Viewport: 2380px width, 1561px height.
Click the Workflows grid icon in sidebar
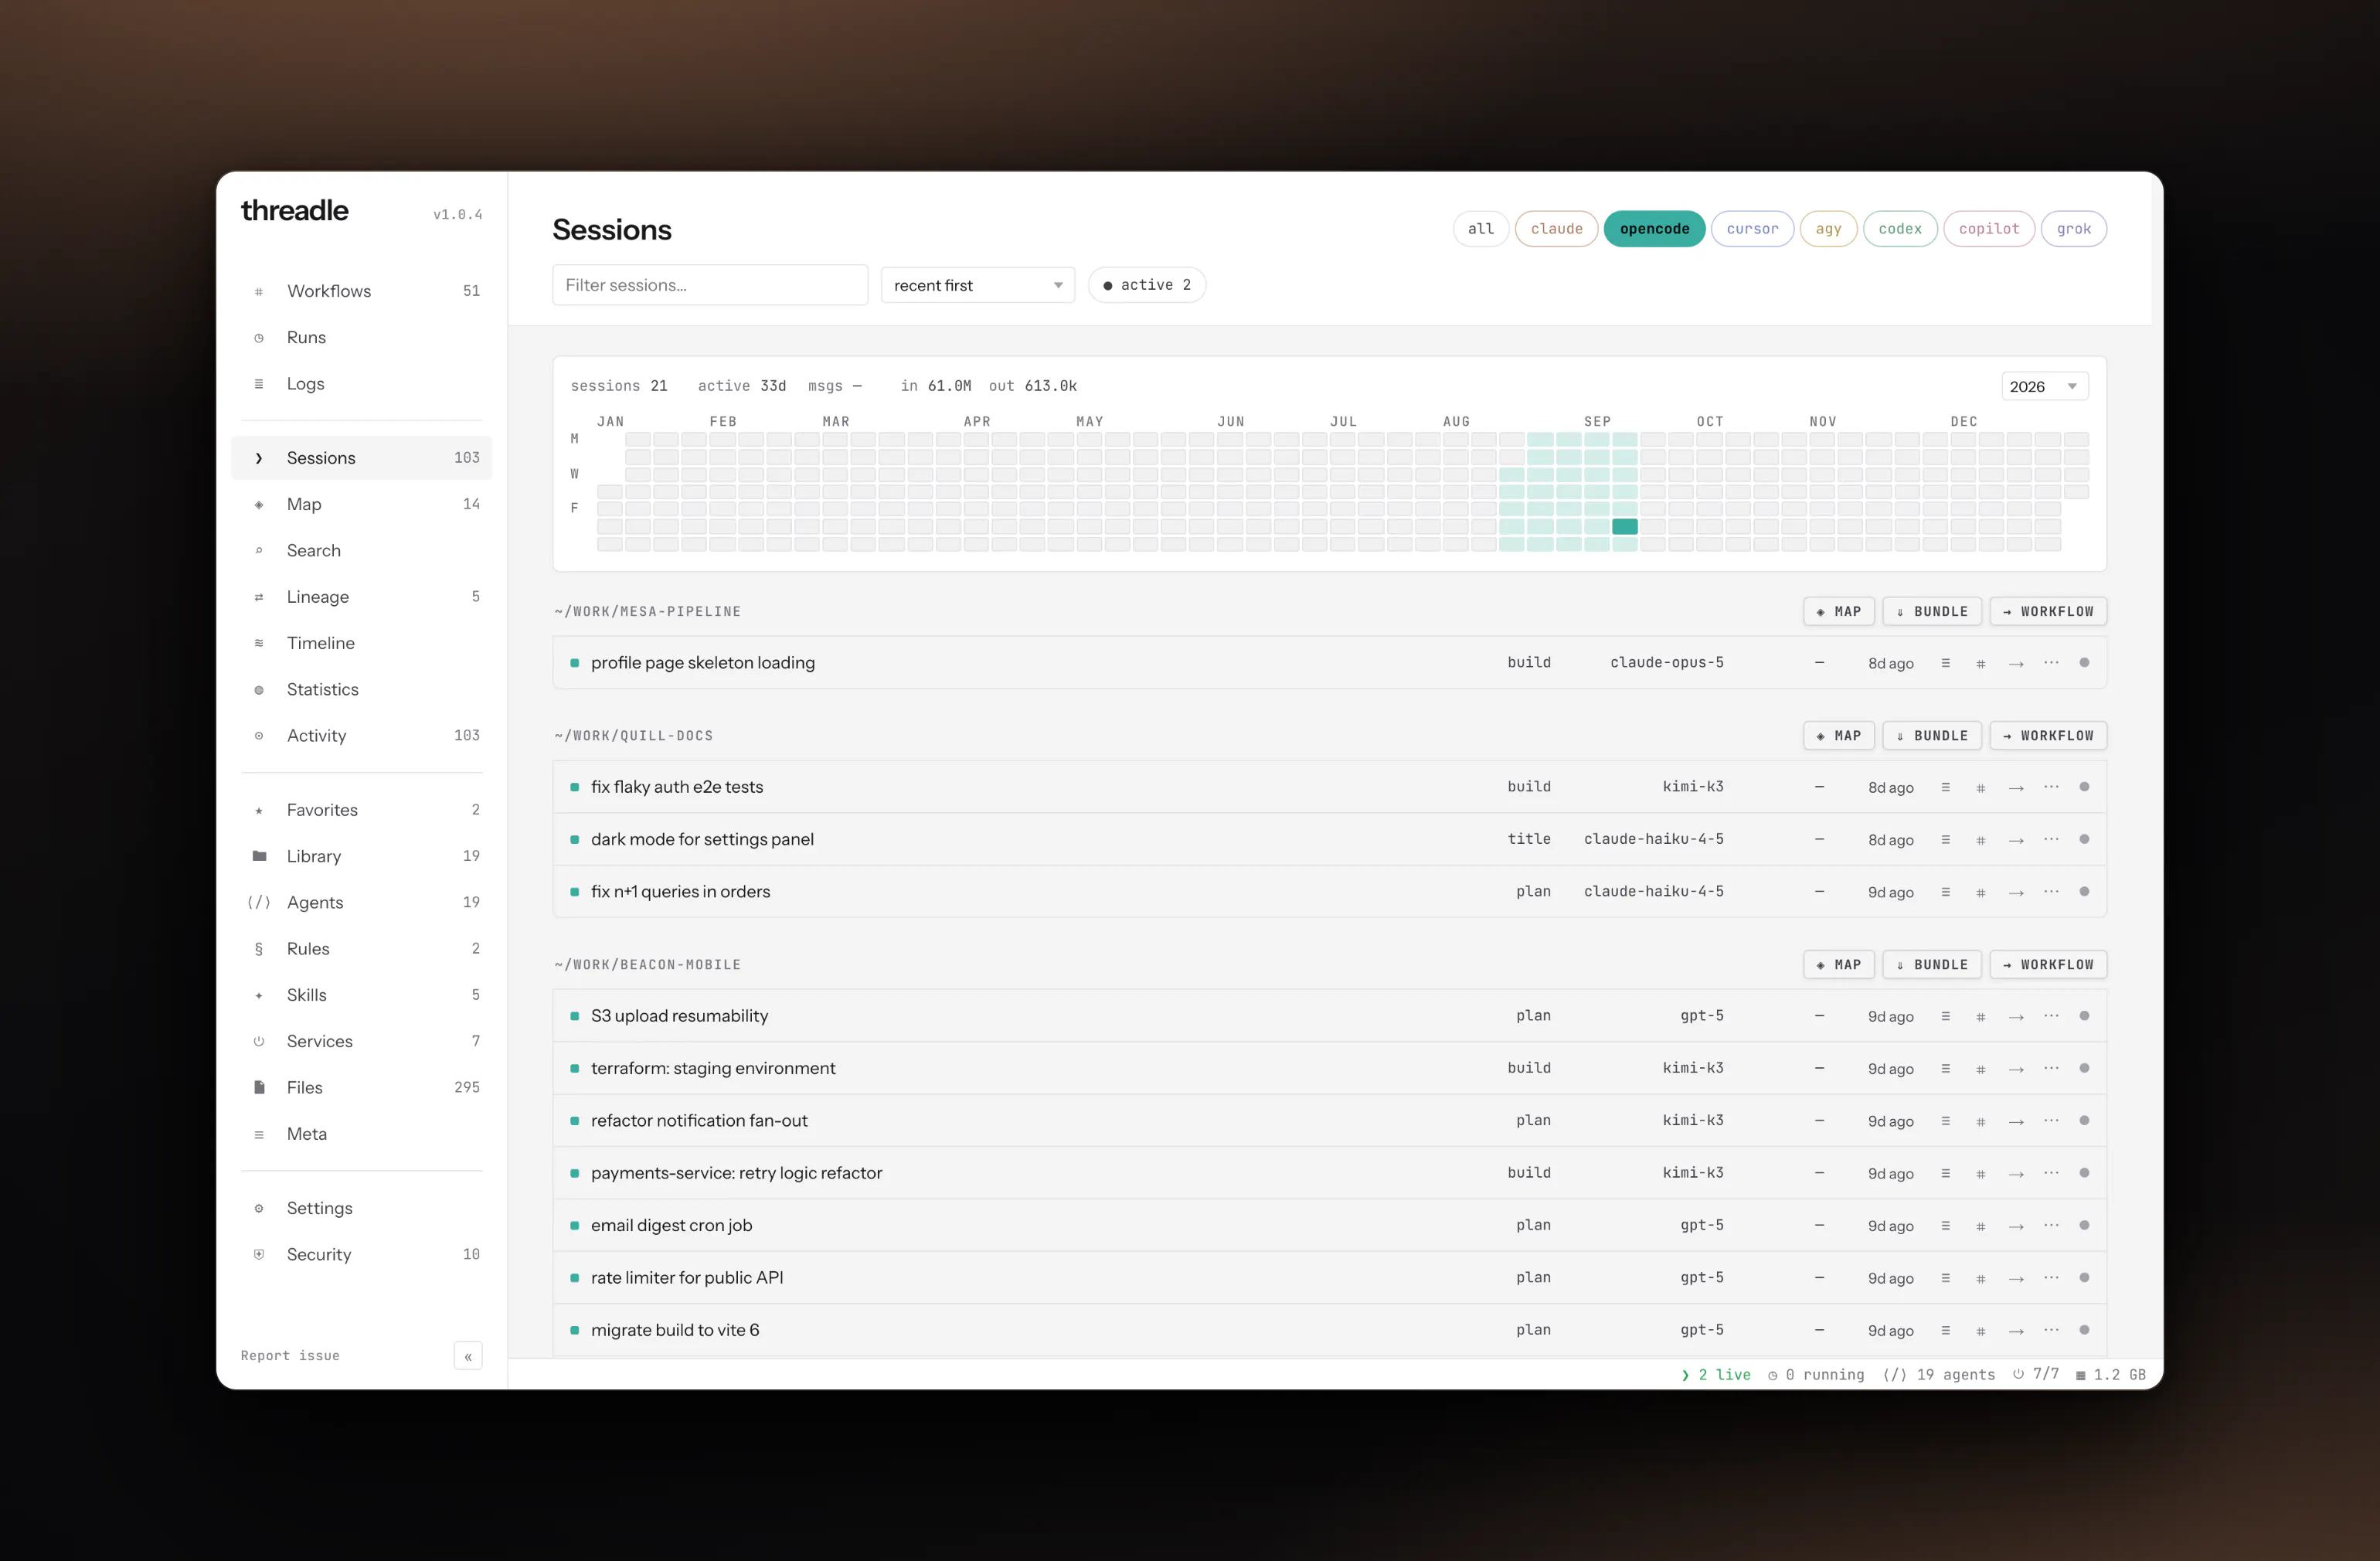pyautogui.click(x=259, y=292)
